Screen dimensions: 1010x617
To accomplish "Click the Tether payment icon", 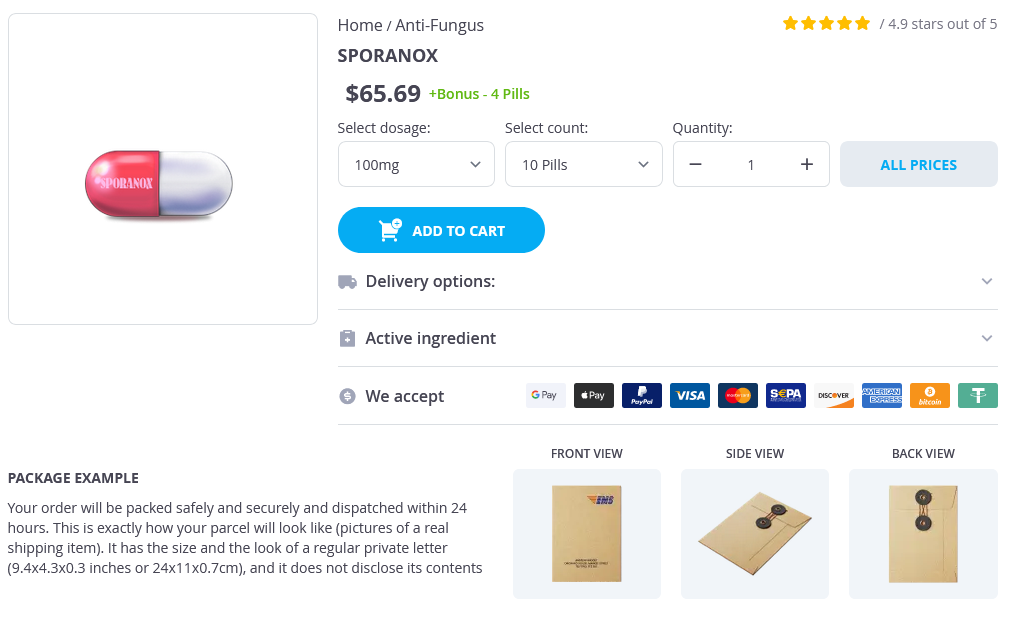I will tap(978, 395).
